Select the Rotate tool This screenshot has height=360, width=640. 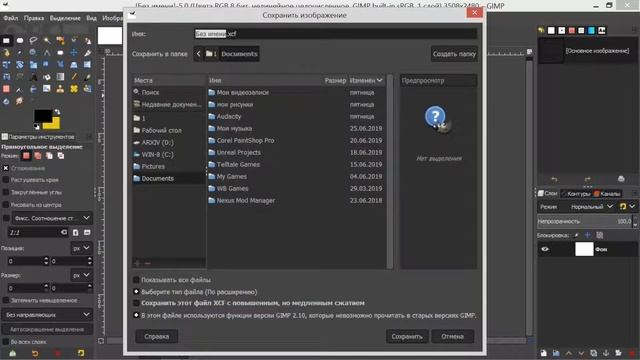(20, 64)
